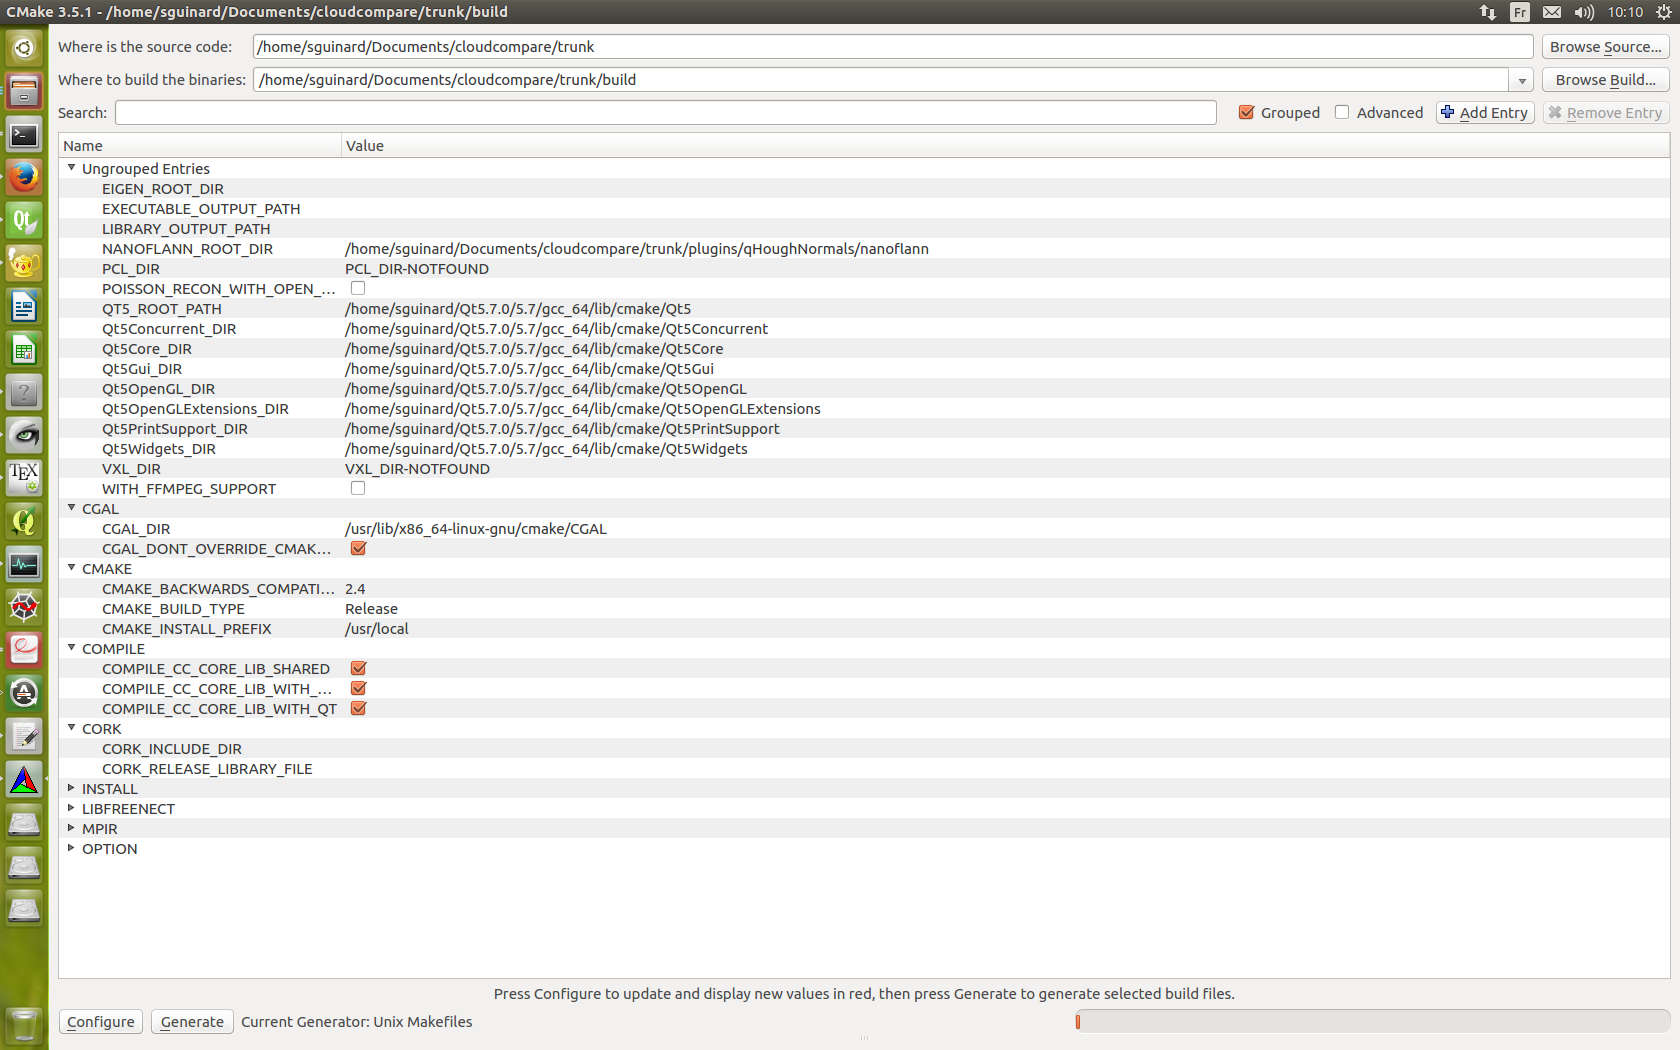Open the build directory path dropdown
1680x1050 pixels.
1521,80
